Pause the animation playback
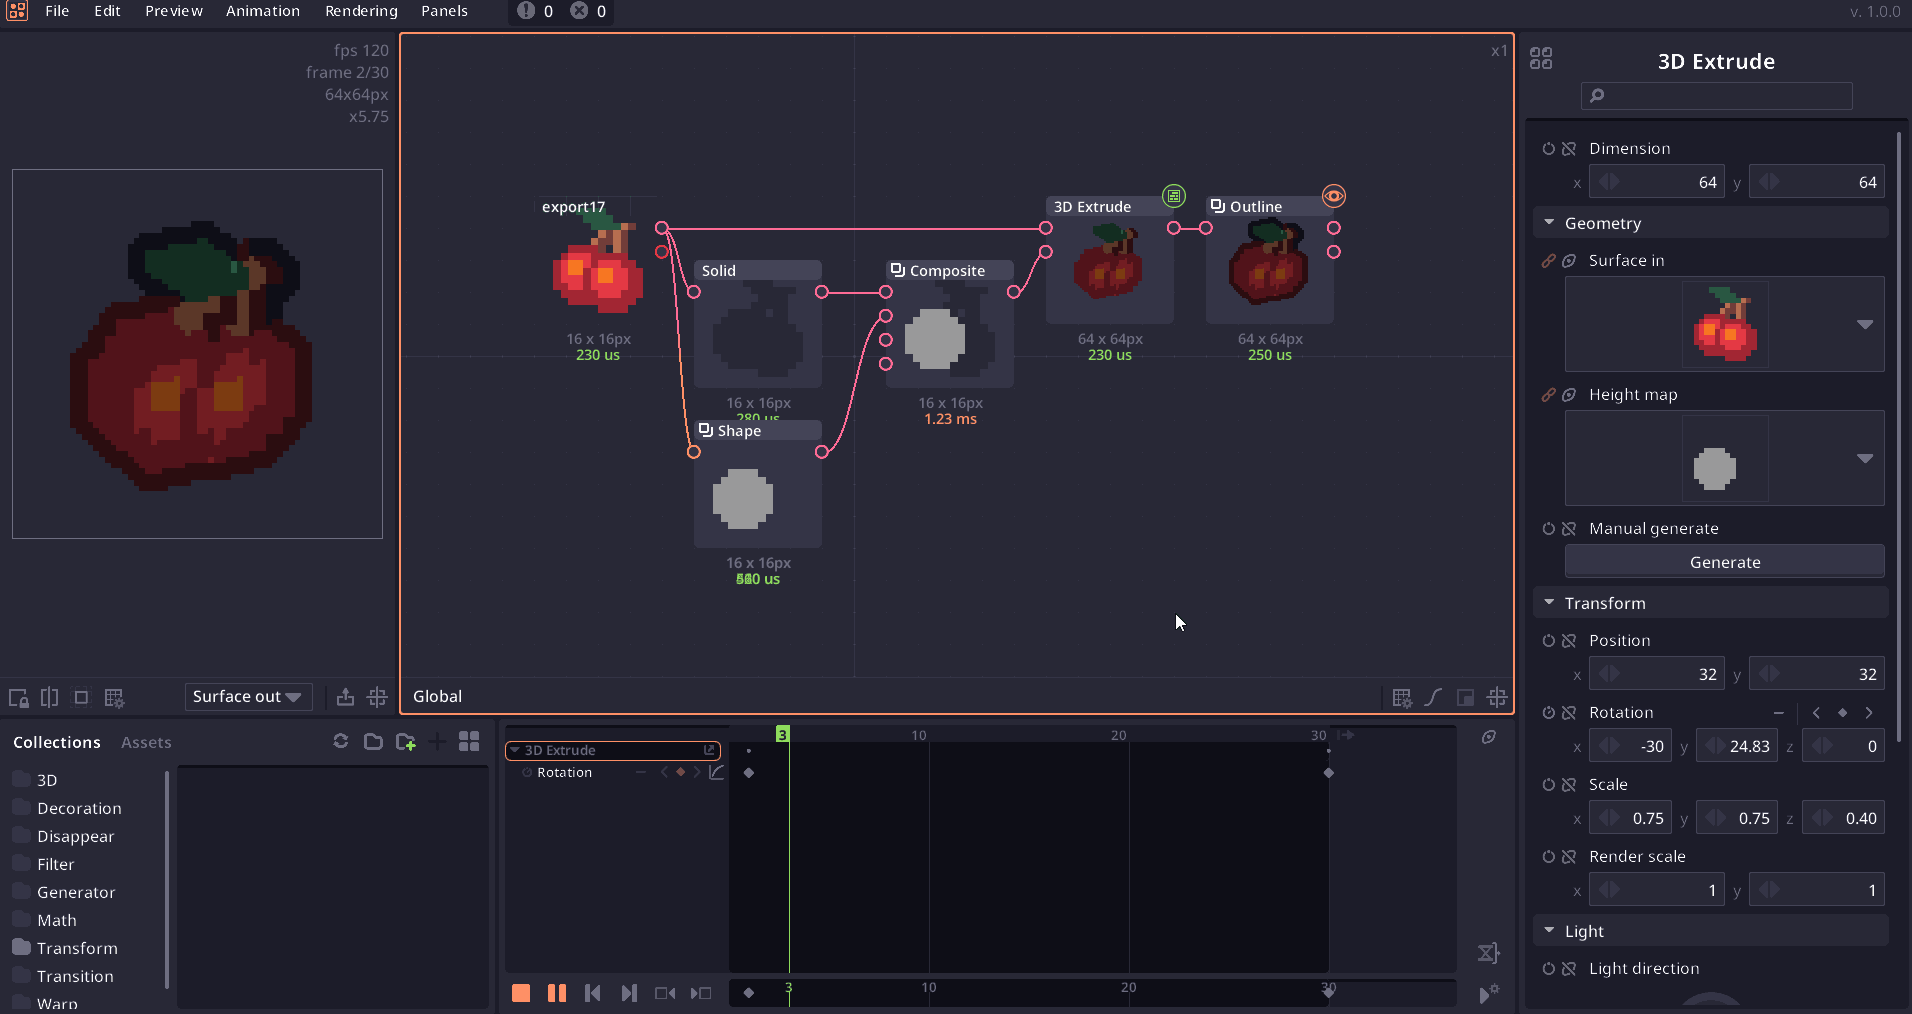This screenshot has width=1912, height=1014. (x=557, y=993)
